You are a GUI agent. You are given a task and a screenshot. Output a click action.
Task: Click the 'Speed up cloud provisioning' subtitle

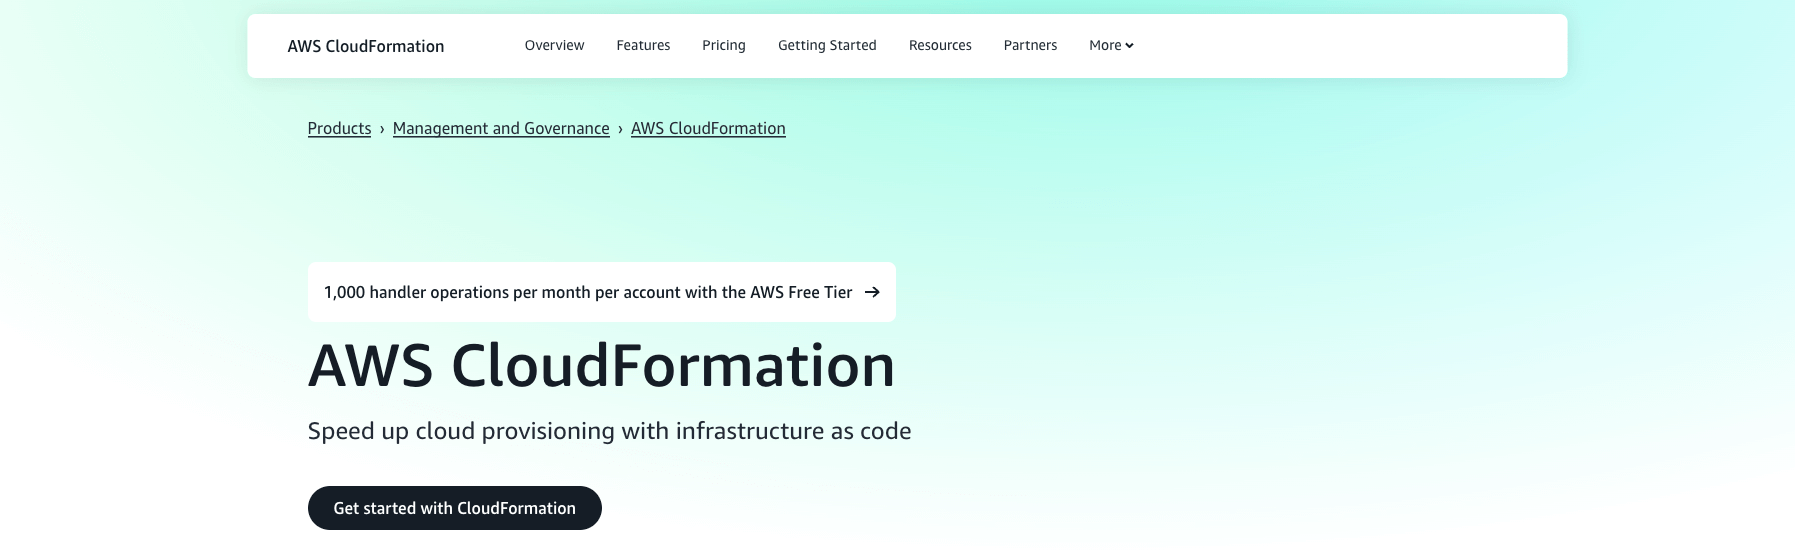(x=609, y=431)
